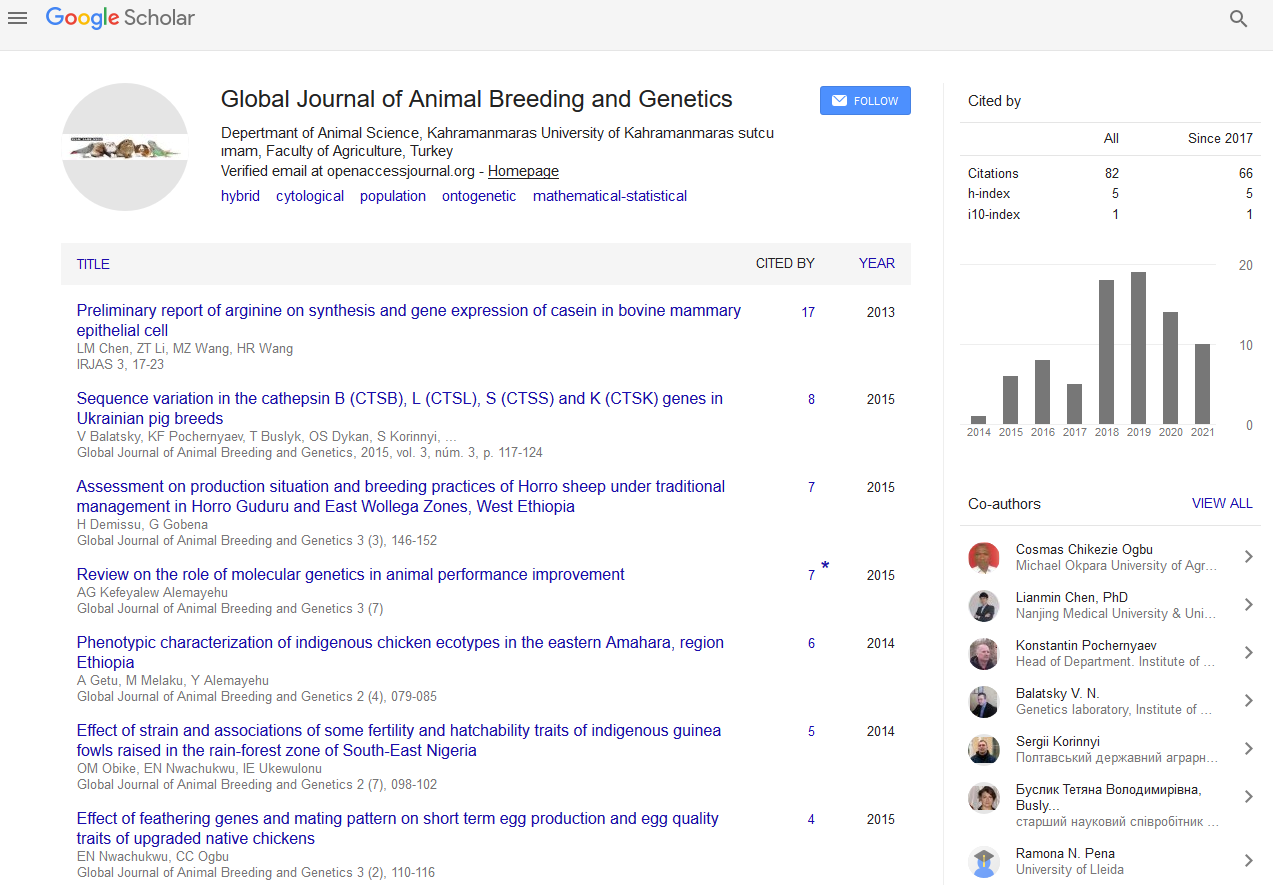
Task: Click the 2019 bar in citations chart
Action: (1138, 348)
